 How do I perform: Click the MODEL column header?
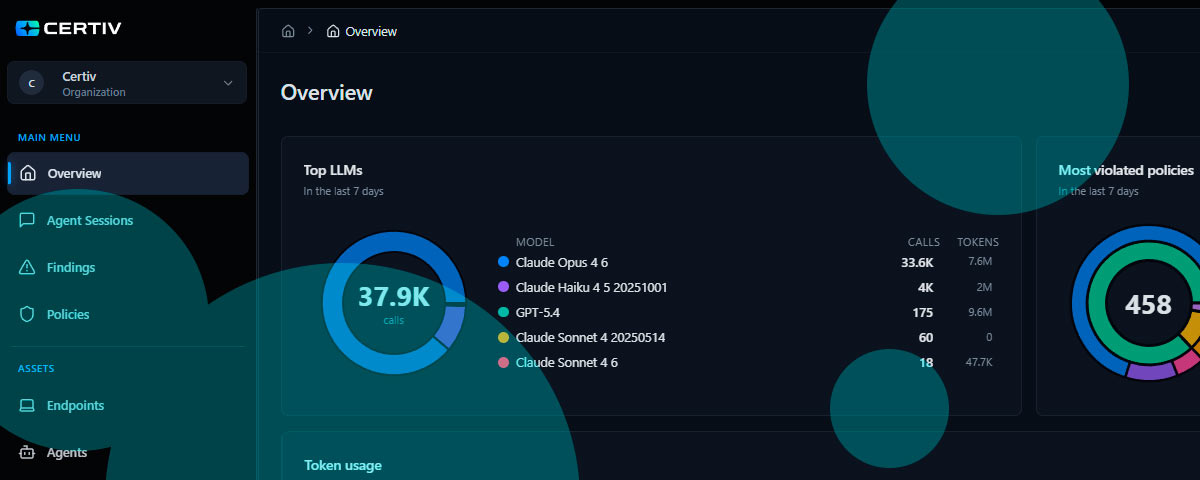point(535,242)
